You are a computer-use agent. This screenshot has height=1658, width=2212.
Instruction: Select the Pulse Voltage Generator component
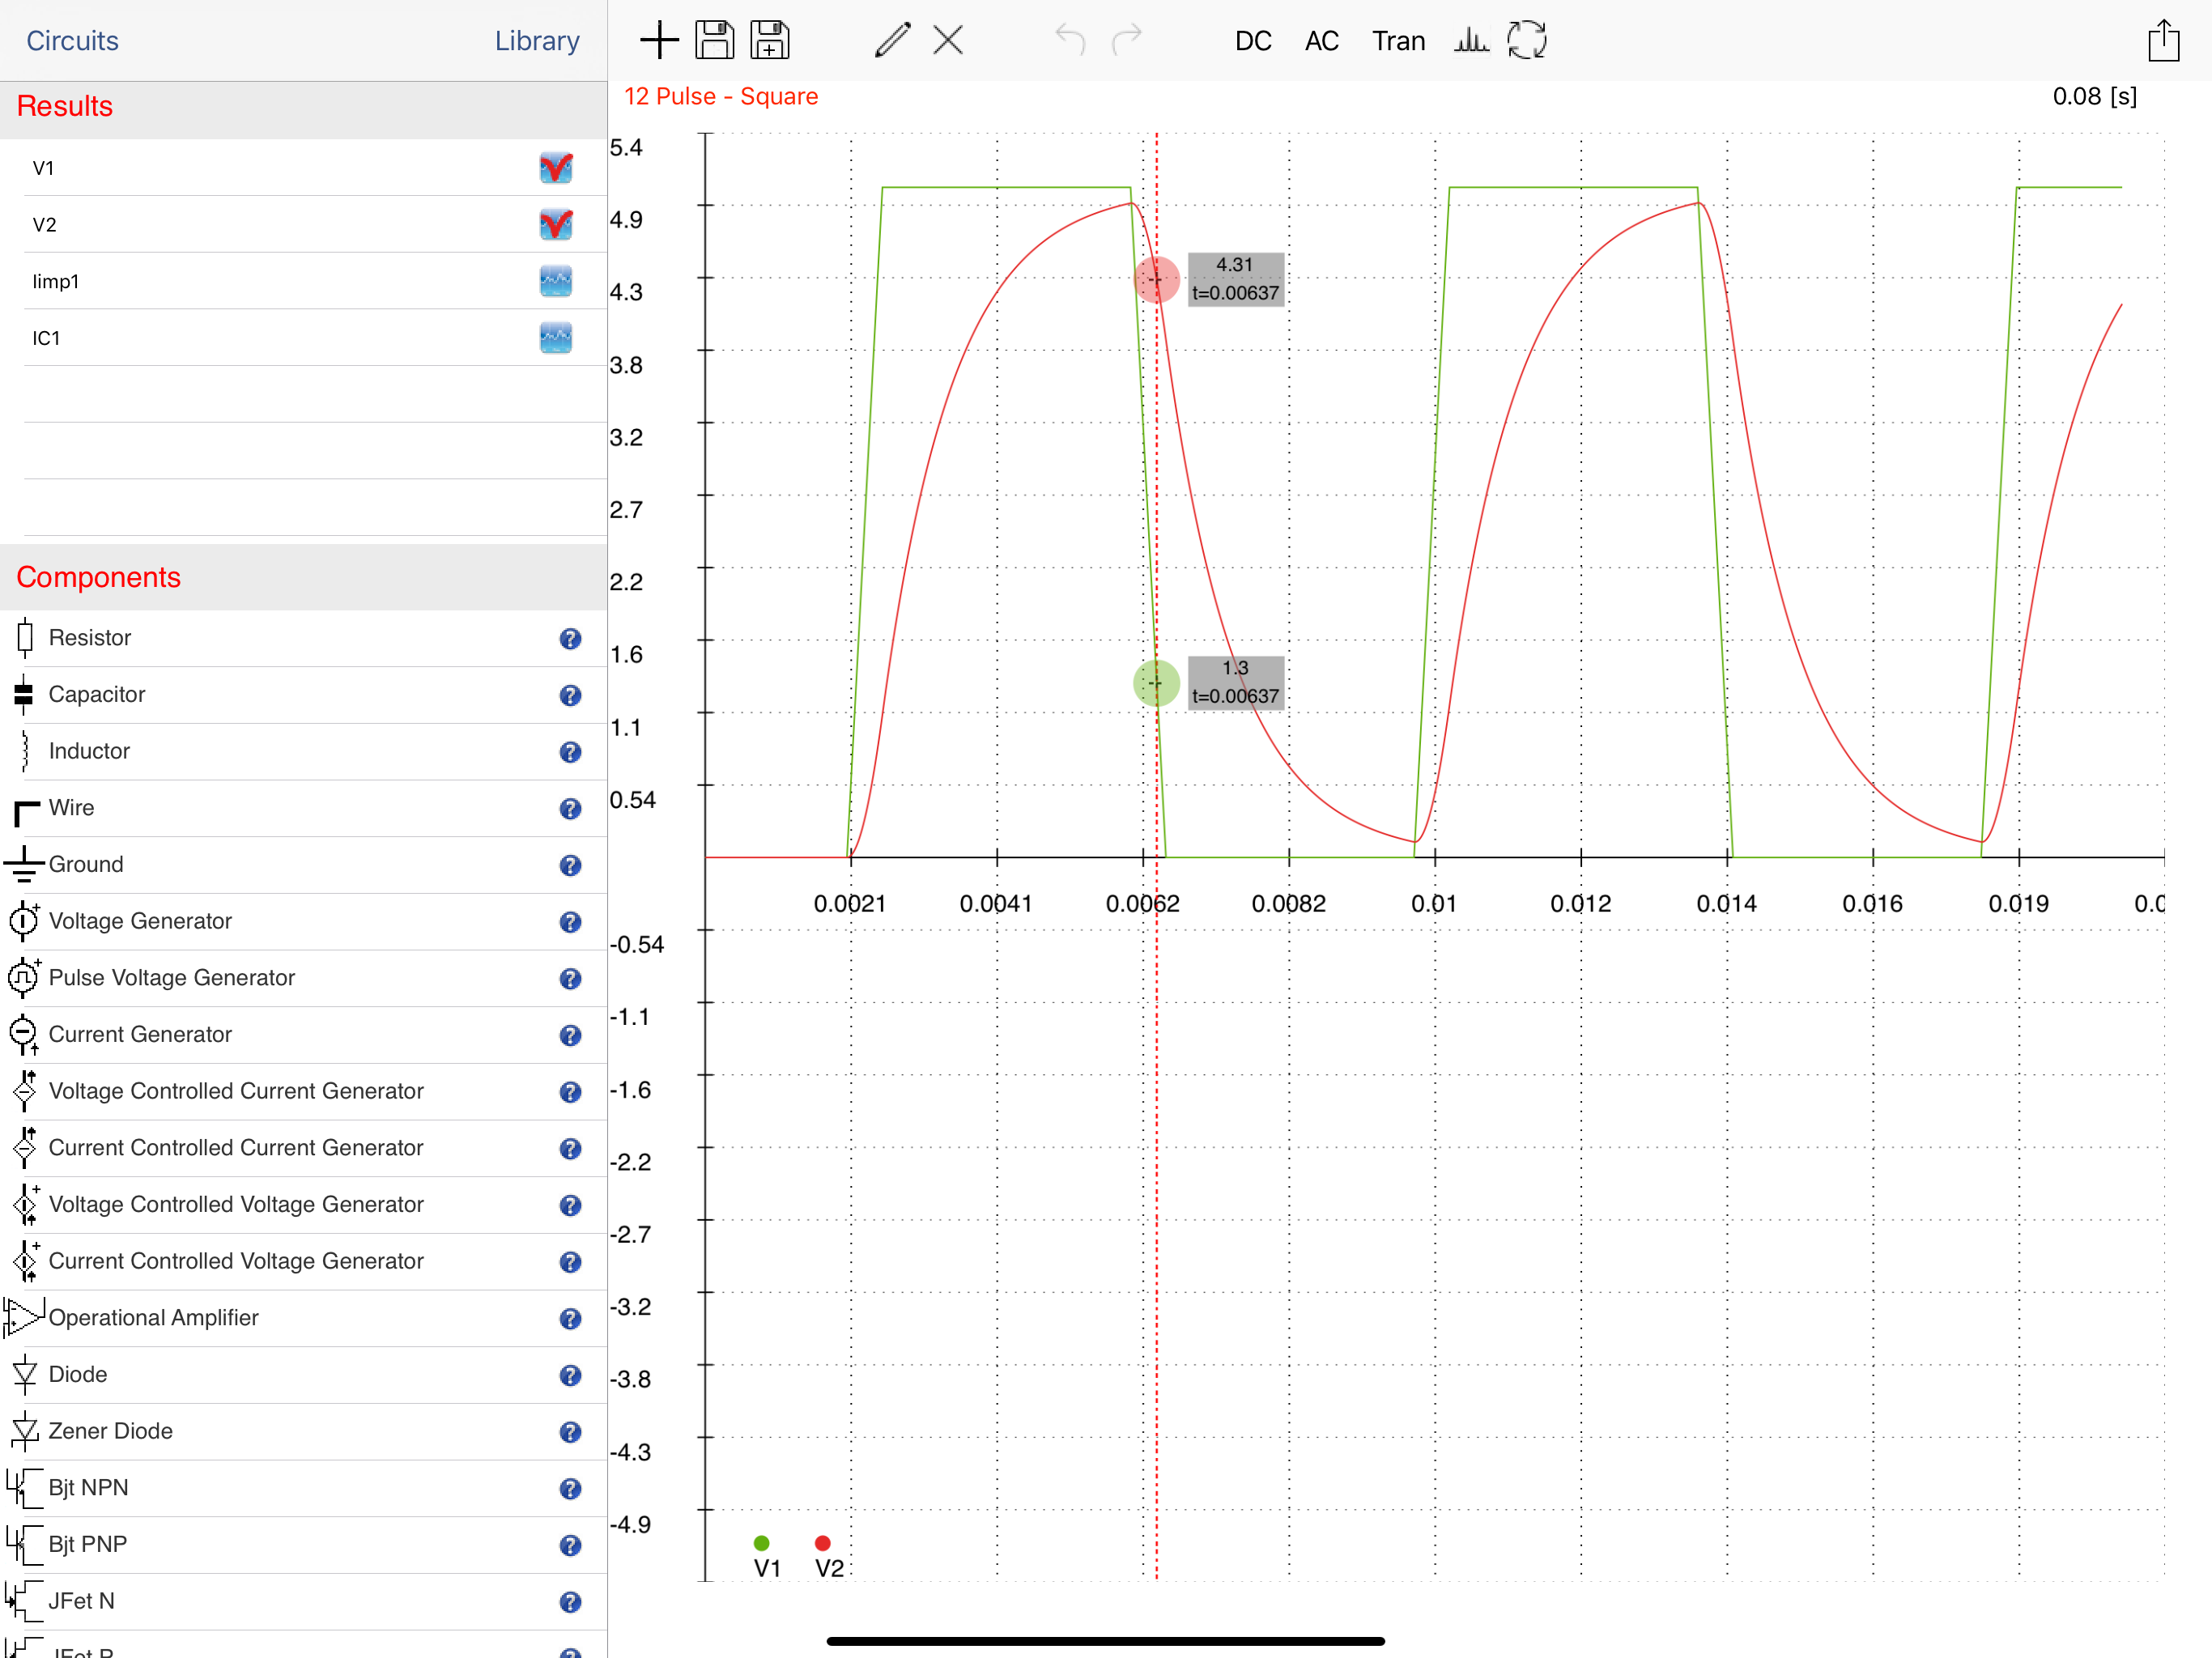tap(303, 978)
